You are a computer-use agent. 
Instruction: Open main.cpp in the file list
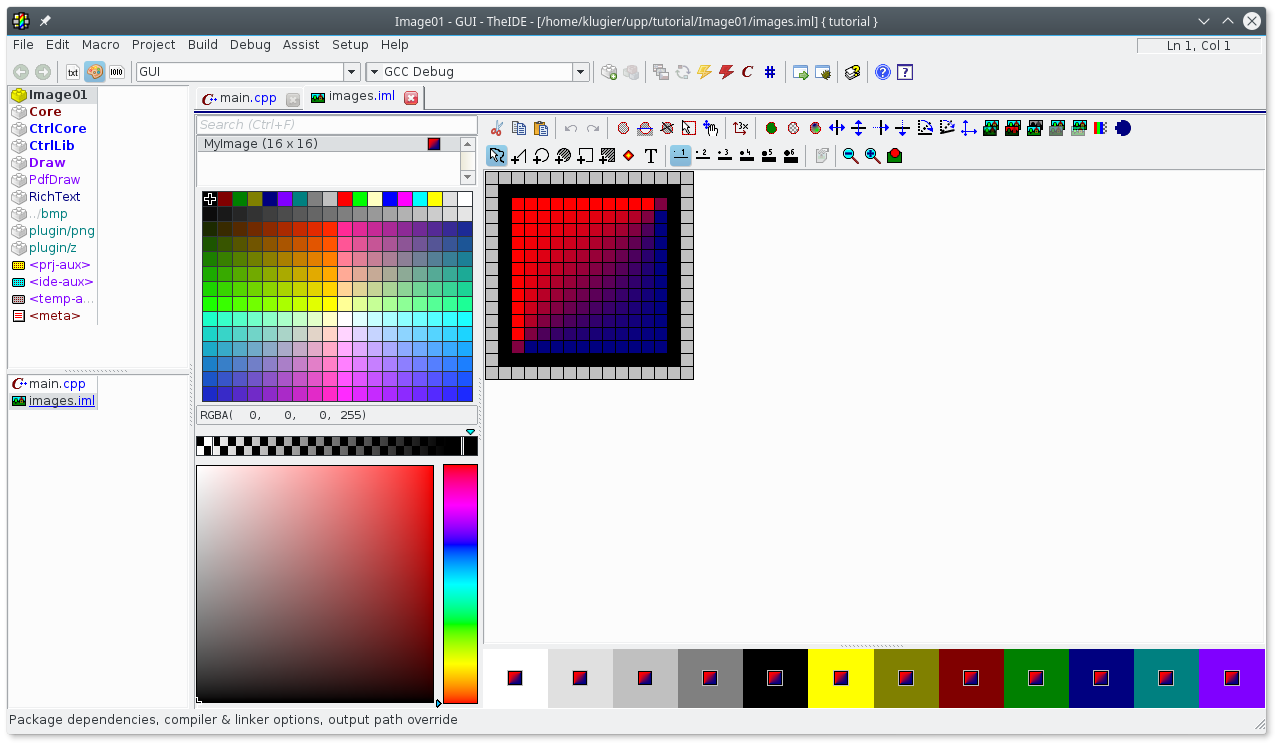click(57, 384)
